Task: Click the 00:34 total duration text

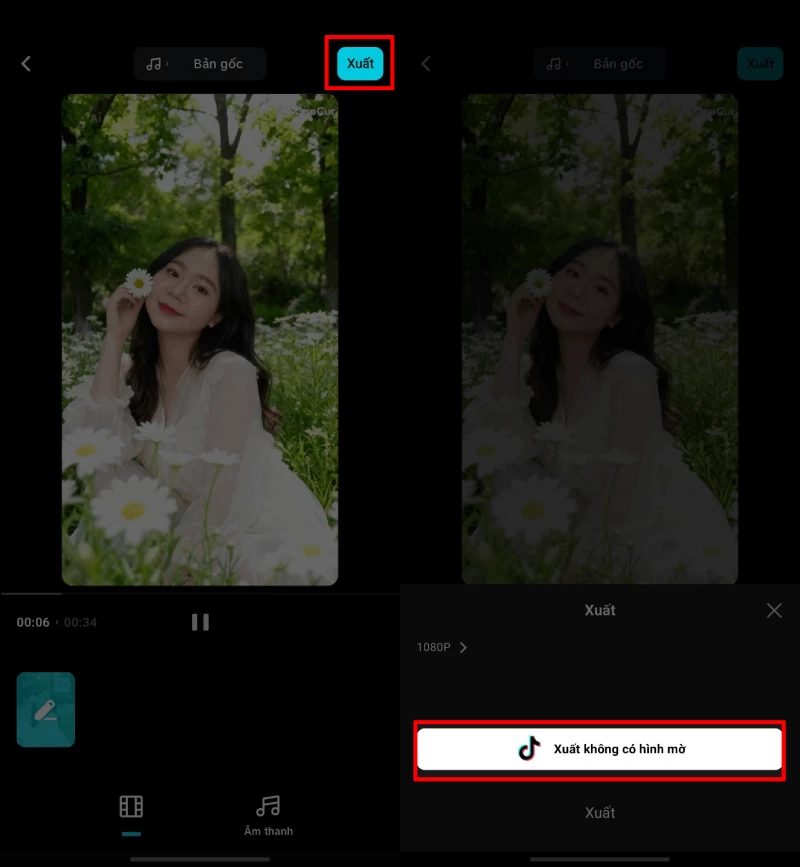Action: (80, 623)
